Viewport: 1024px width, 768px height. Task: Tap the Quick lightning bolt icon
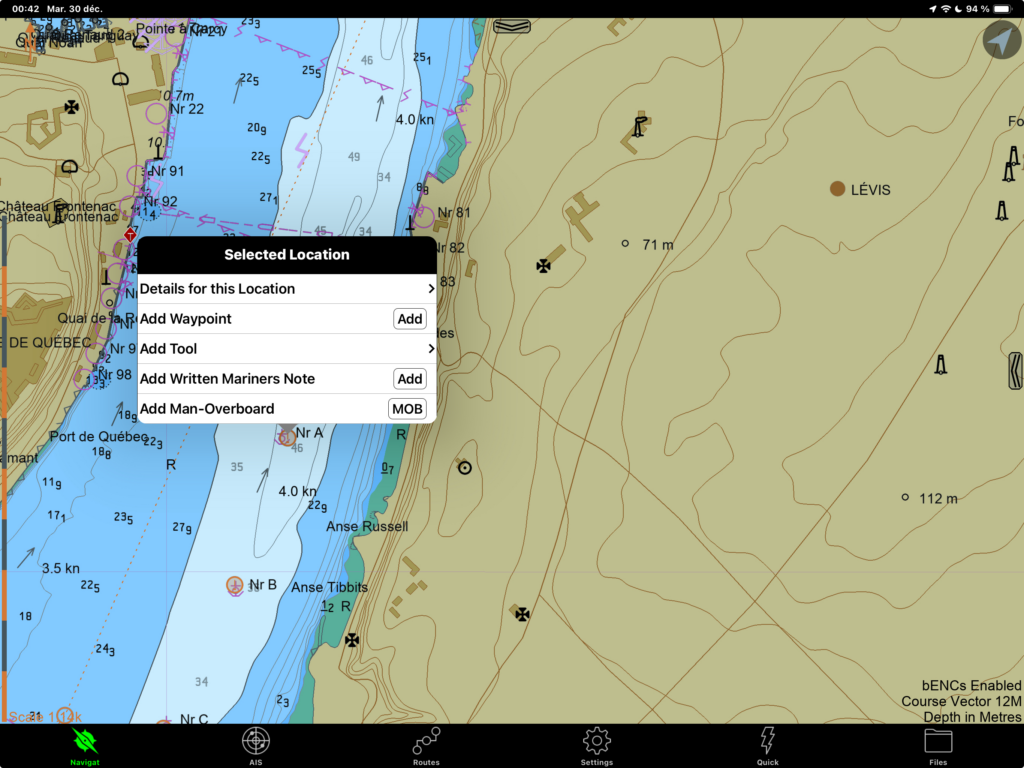click(767, 742)
